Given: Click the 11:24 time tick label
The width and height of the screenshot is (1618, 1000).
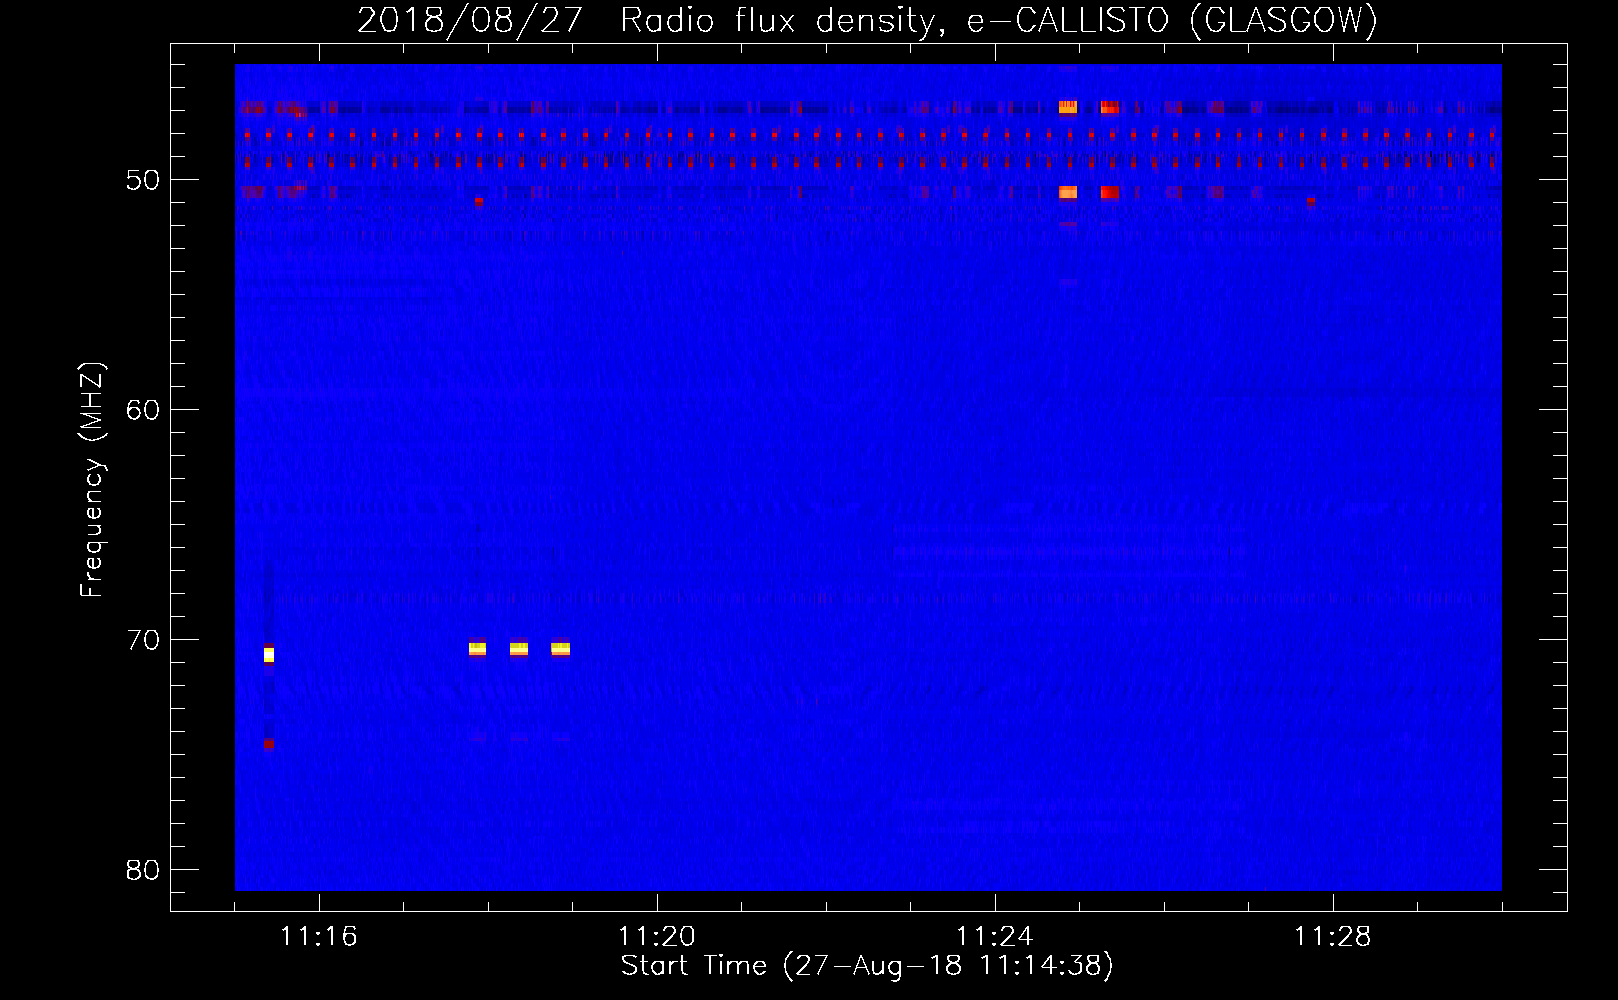Looking at the screenshot, I should (x=995, y=937).
